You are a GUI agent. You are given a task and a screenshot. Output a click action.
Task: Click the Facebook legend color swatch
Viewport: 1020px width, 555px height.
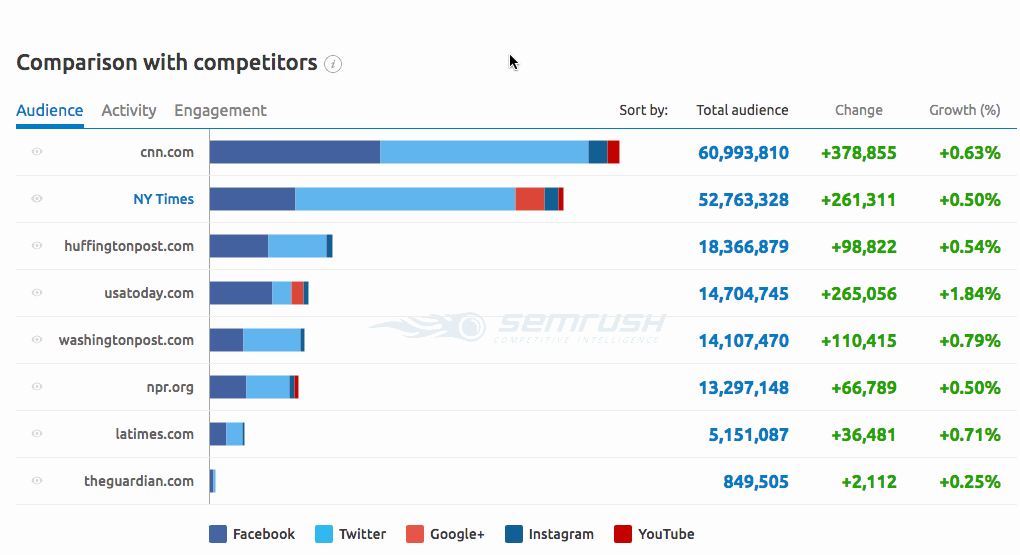(218, 534)
